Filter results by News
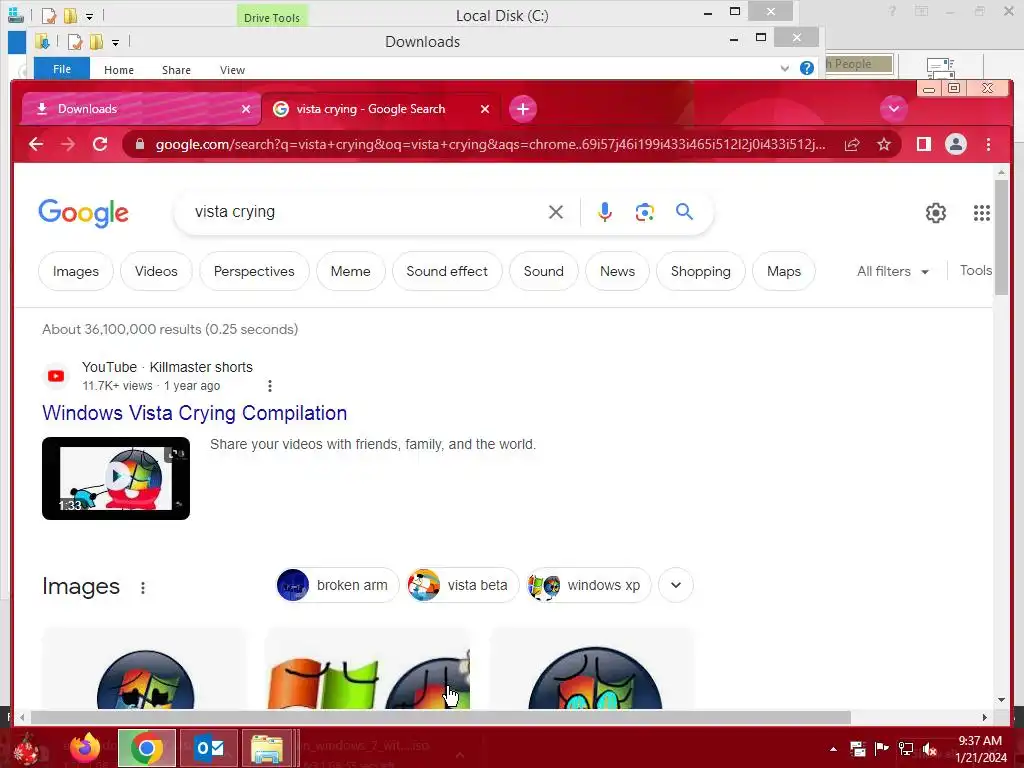Screen dimensions: 1024x768 pyautogui.click(x=617, y=271)
